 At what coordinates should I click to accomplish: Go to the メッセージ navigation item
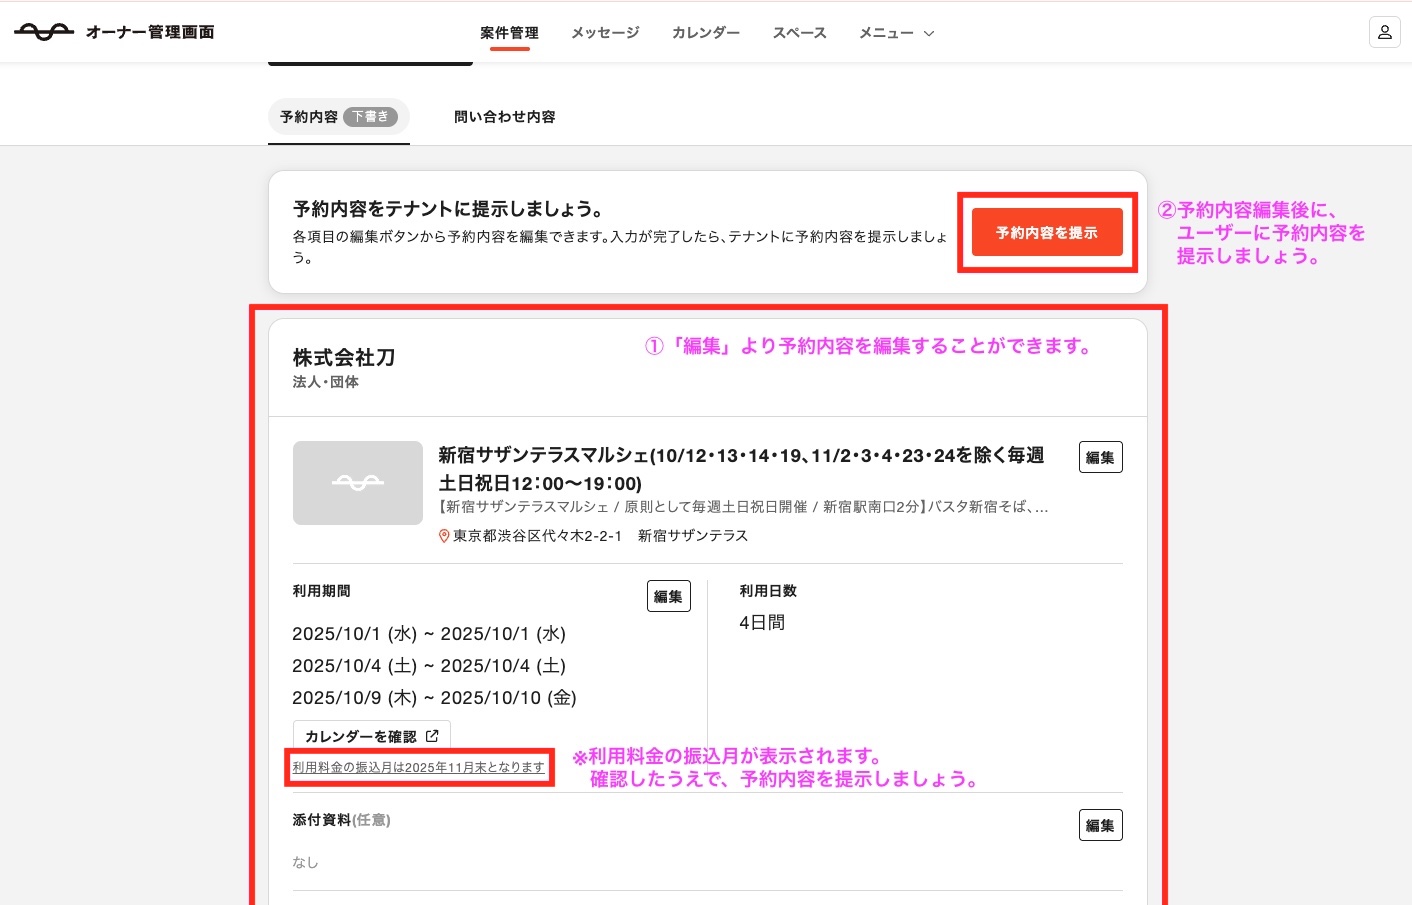click(x=605, y=33)
